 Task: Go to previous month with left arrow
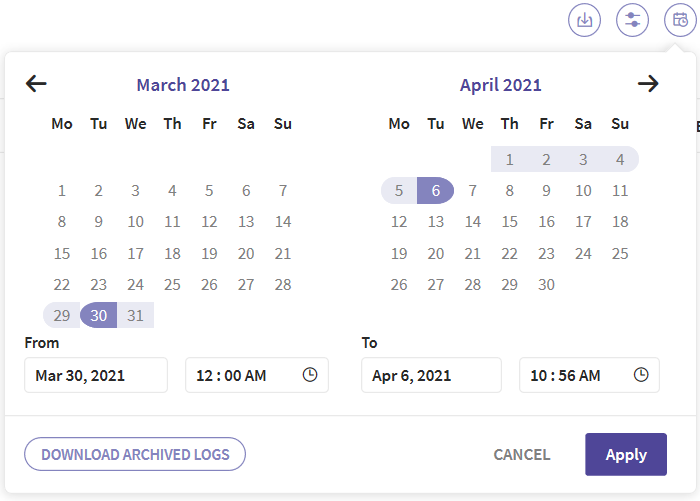36,84
